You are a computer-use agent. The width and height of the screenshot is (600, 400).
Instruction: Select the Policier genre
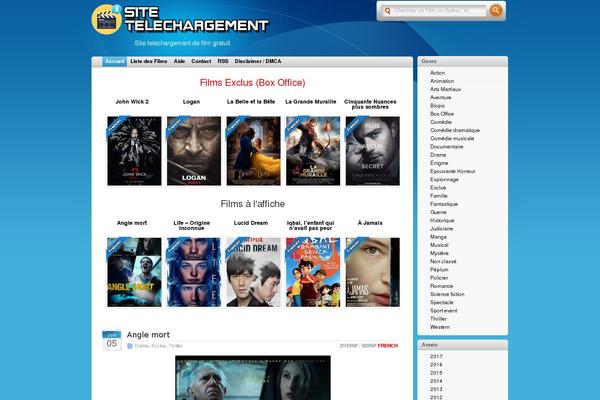439,278
